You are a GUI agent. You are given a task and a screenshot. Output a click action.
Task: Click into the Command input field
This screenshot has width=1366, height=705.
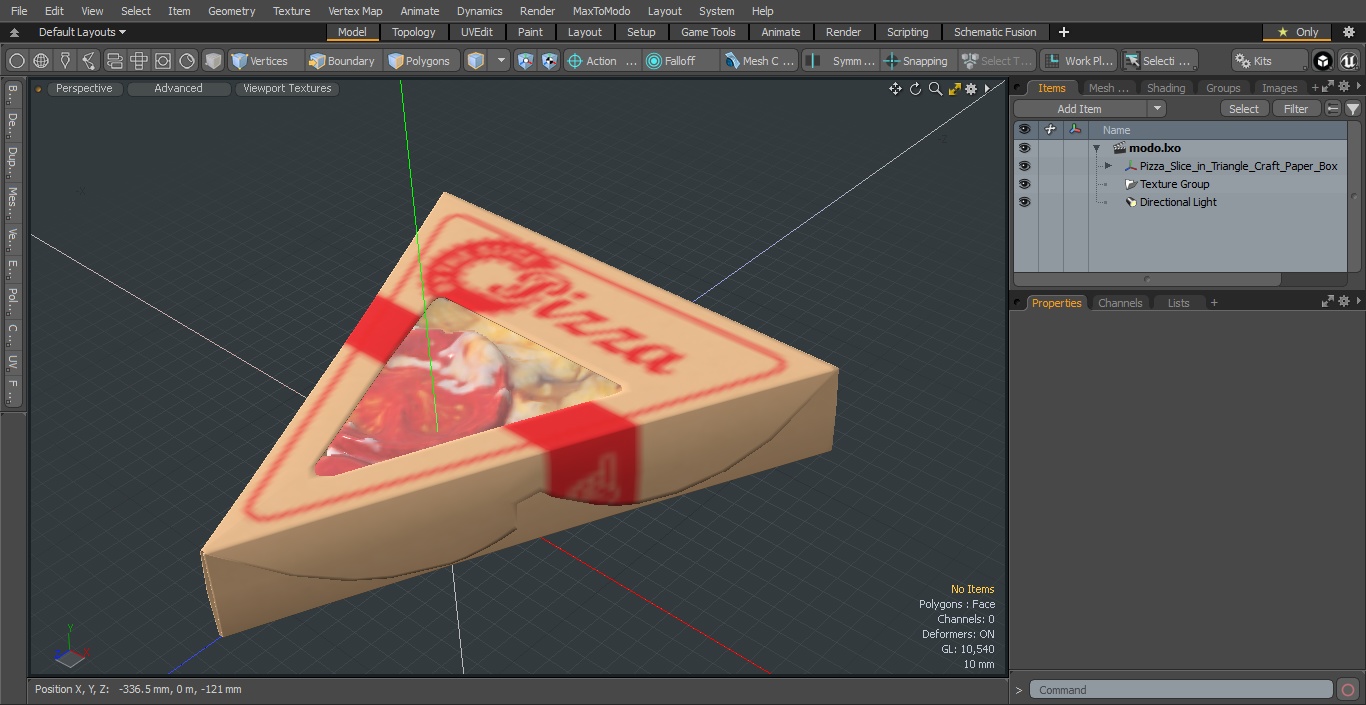coord(1181,690)
